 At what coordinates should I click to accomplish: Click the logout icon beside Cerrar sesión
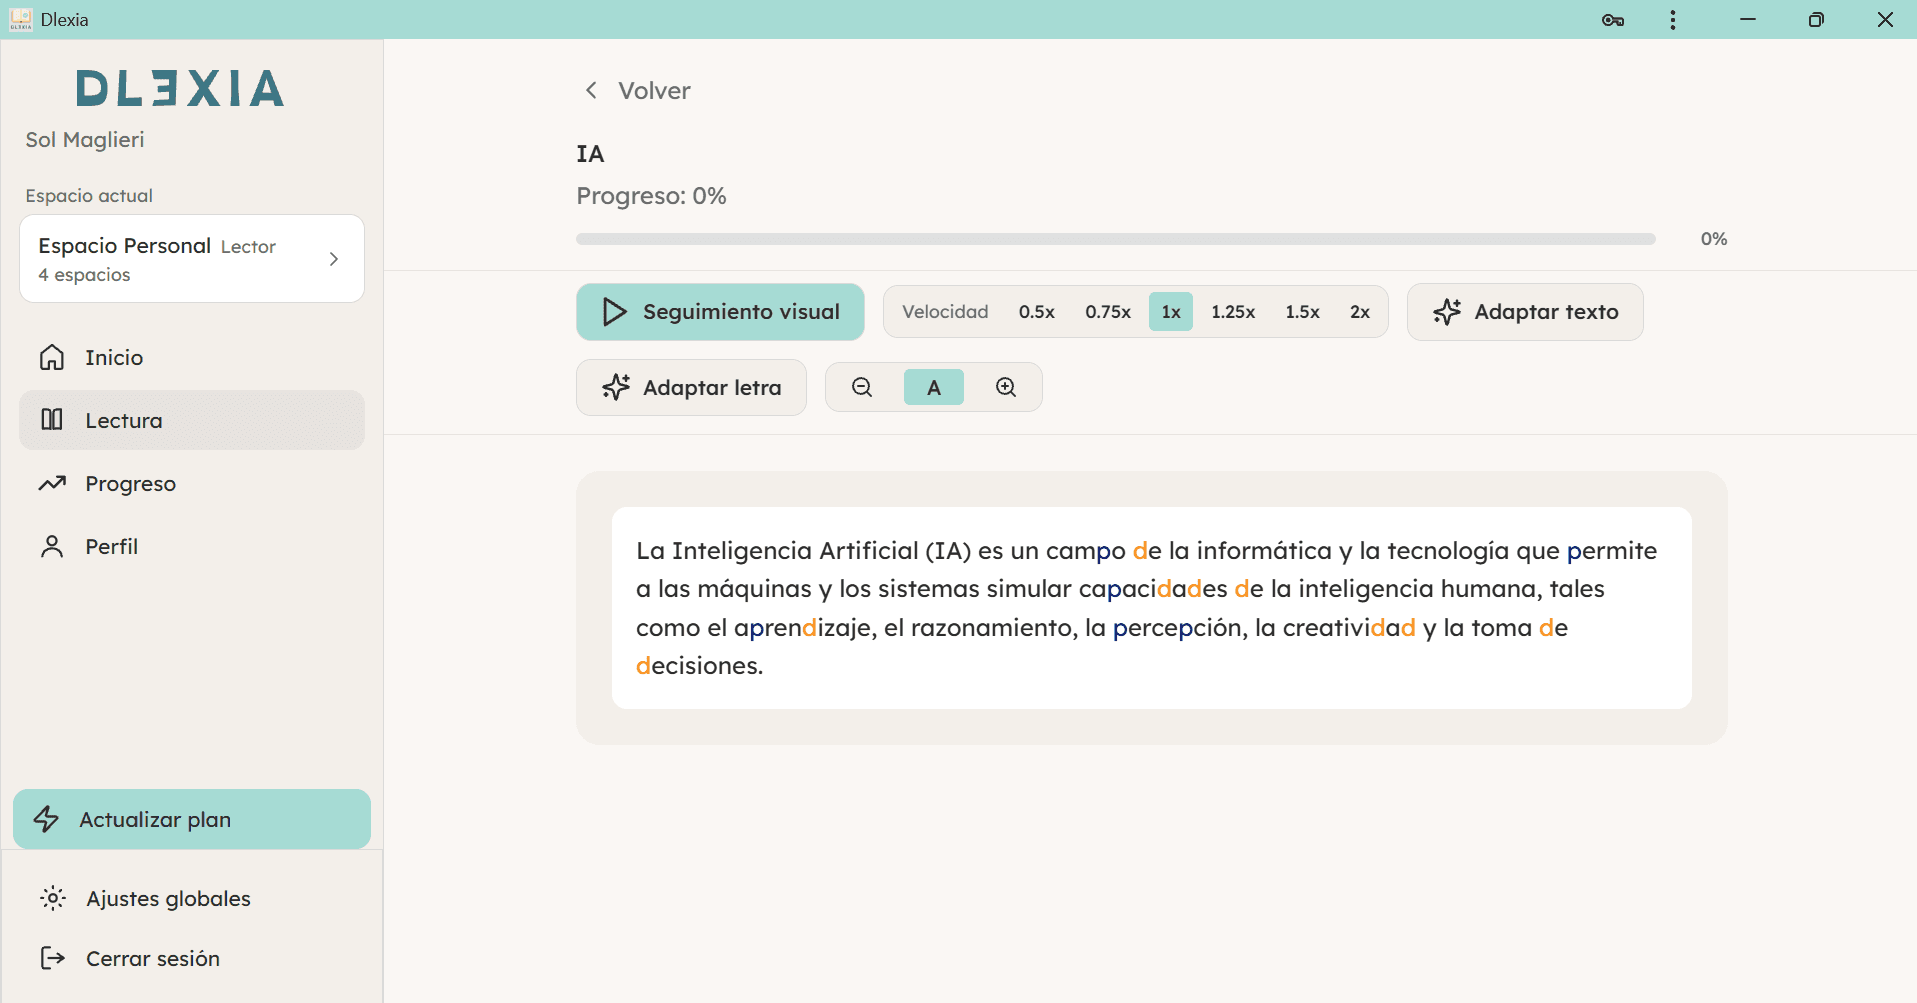tap(53, 958)
